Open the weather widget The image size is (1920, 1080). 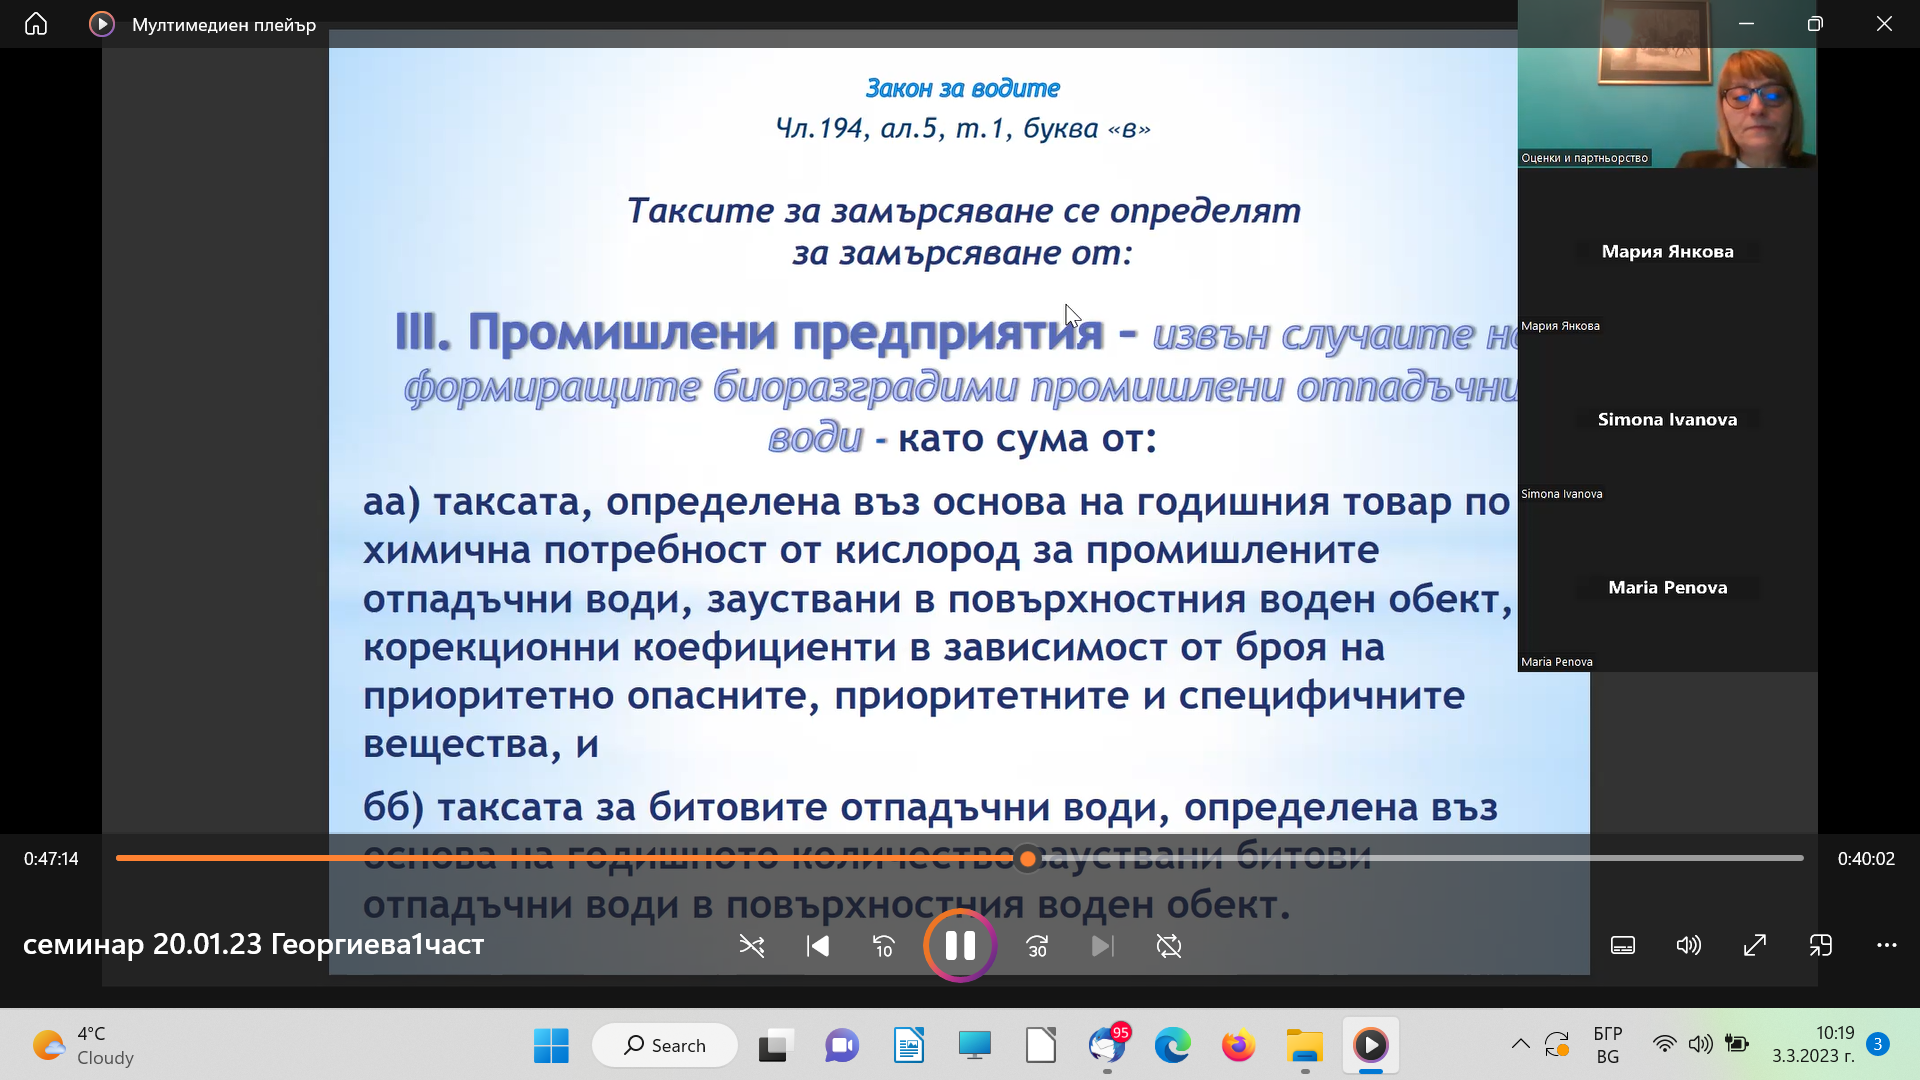83,1046
